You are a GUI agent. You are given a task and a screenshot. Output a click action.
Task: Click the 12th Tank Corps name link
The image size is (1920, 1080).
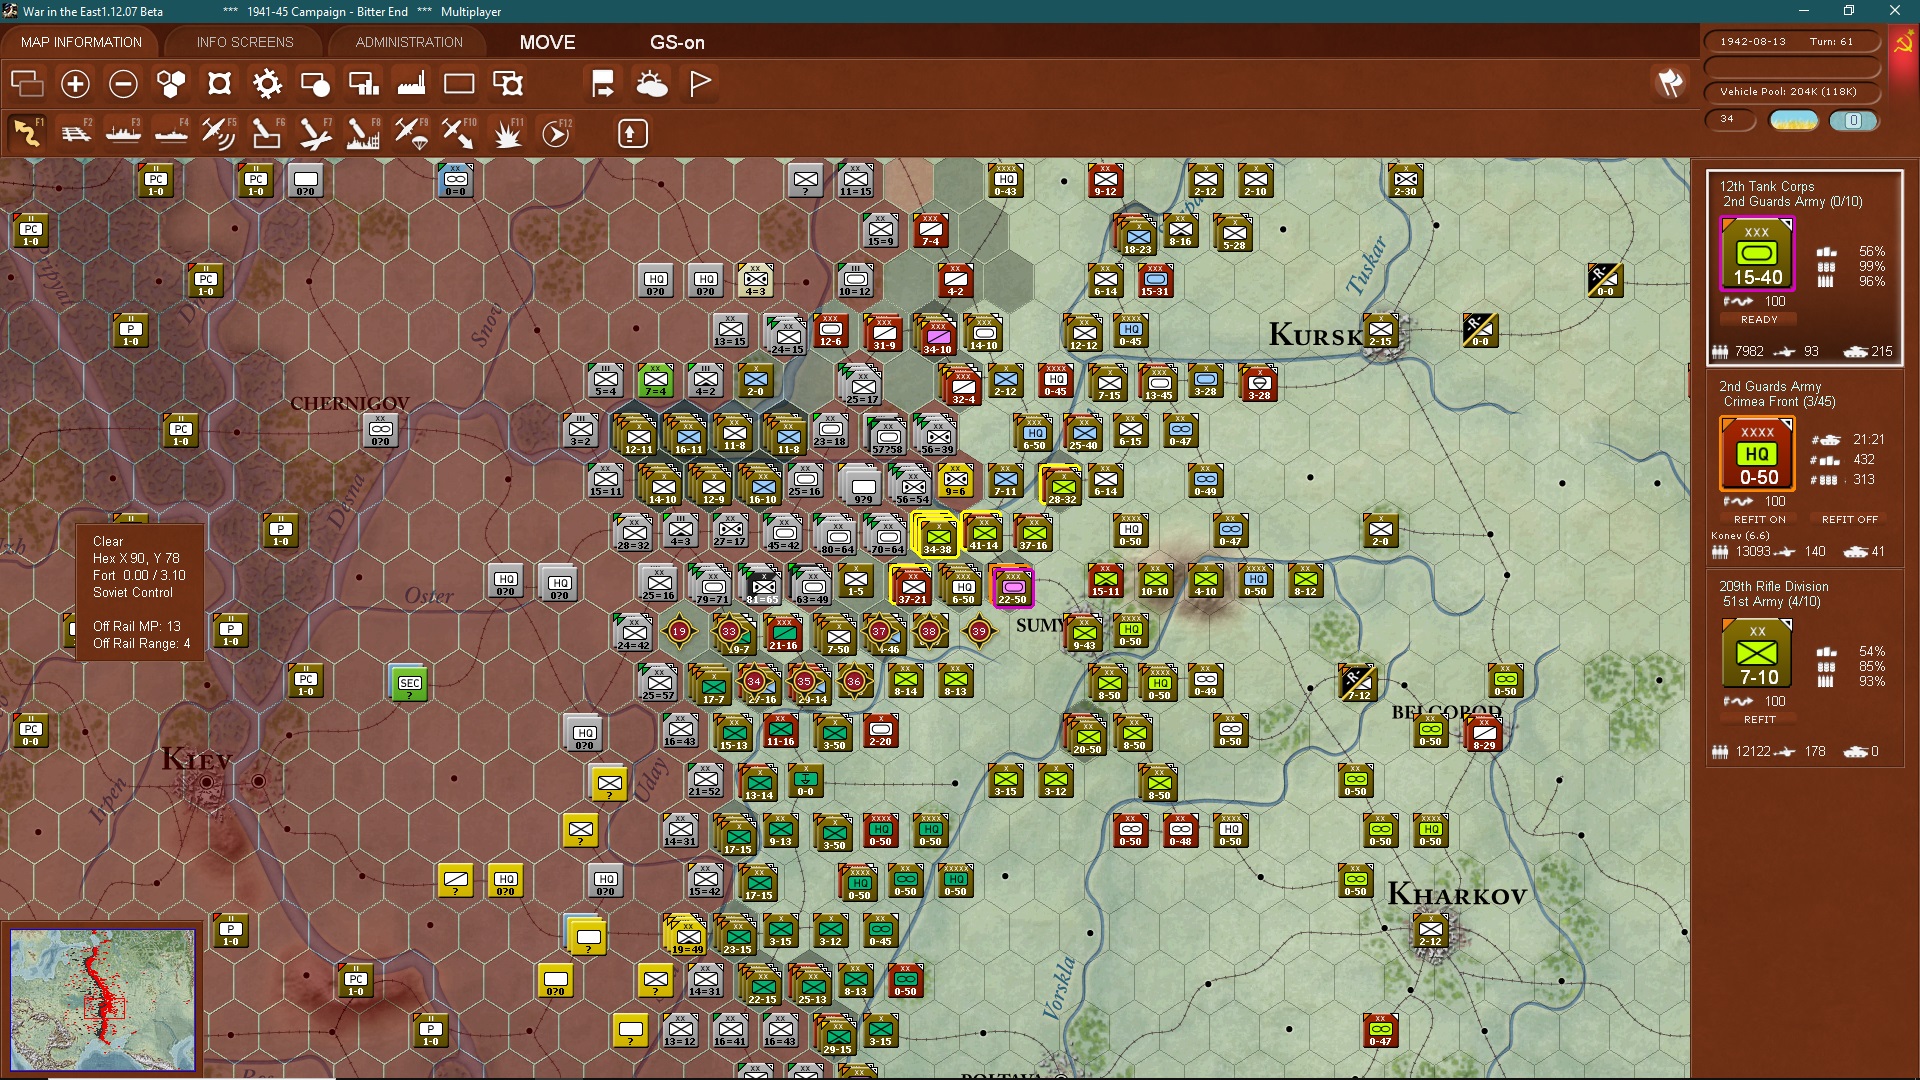pos(1766,186)
